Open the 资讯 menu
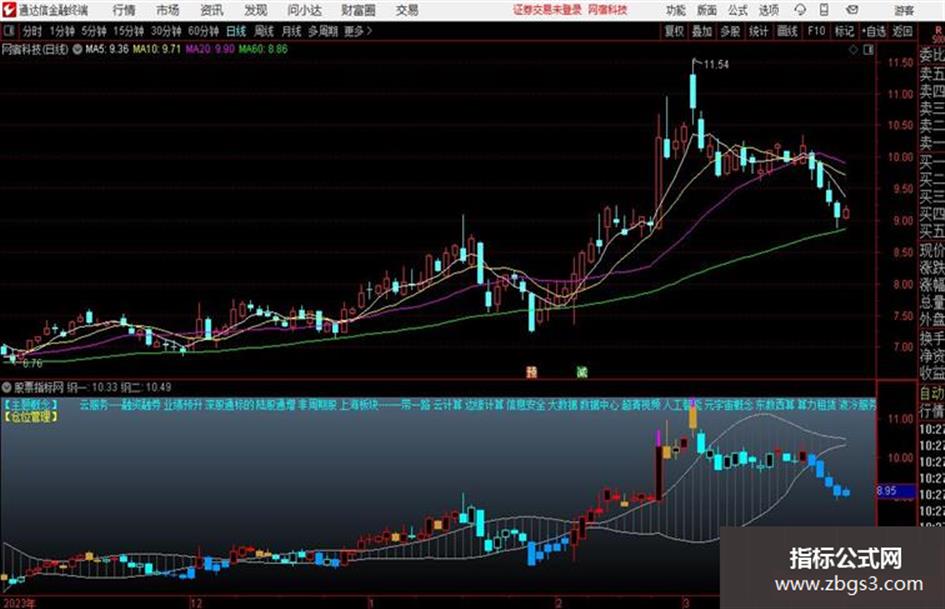Viewport: 945px width, 609px height. 212,10
